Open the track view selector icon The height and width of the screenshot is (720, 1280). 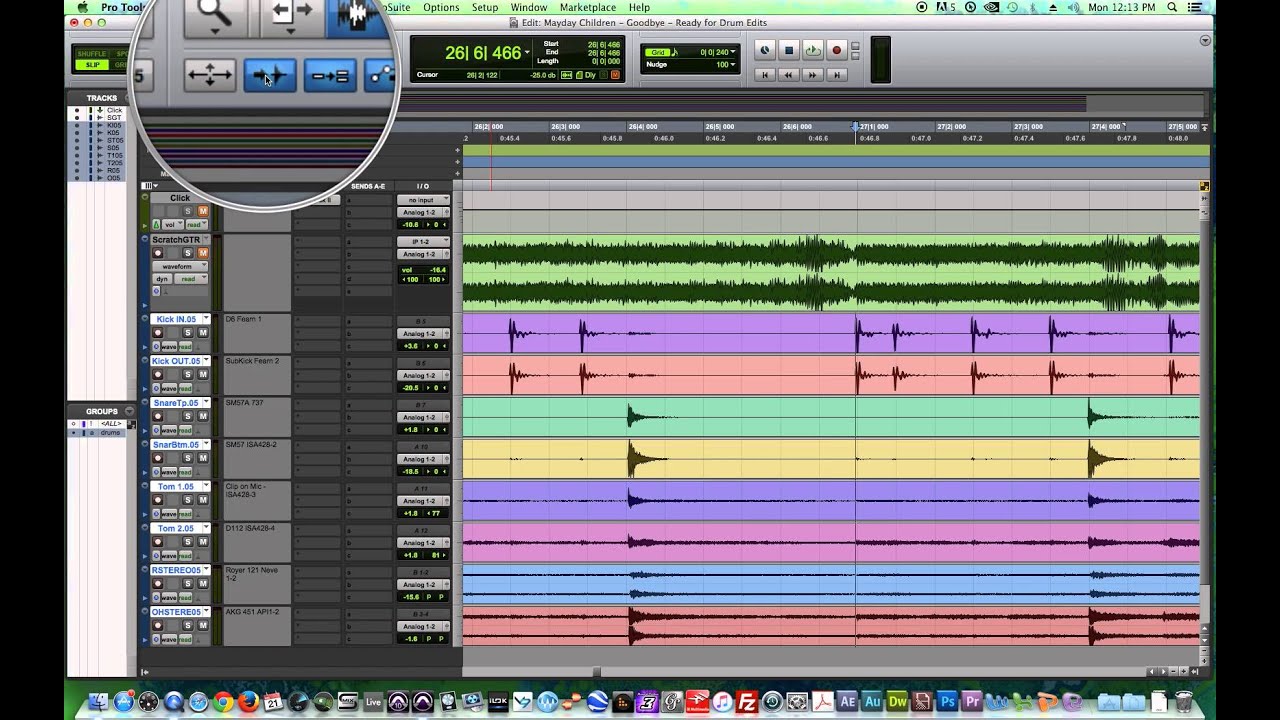point(149,186)
